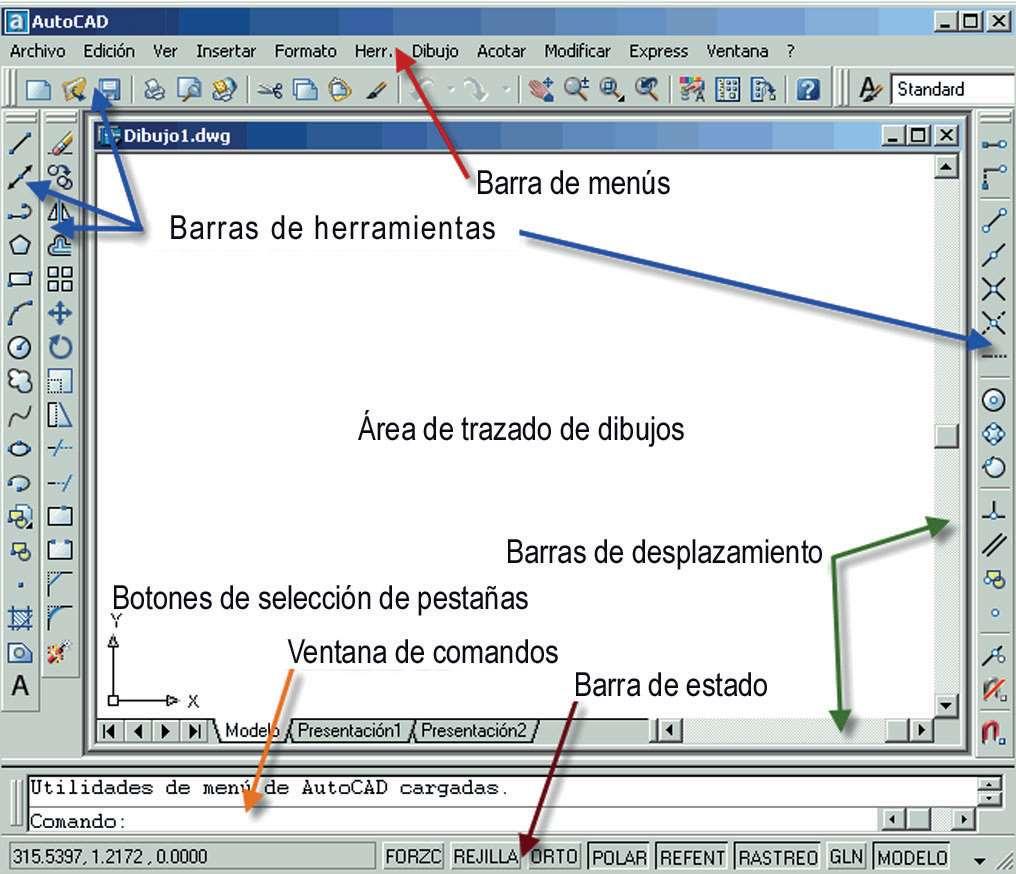Click the vertical scrollbar thumb

[947, 436]
